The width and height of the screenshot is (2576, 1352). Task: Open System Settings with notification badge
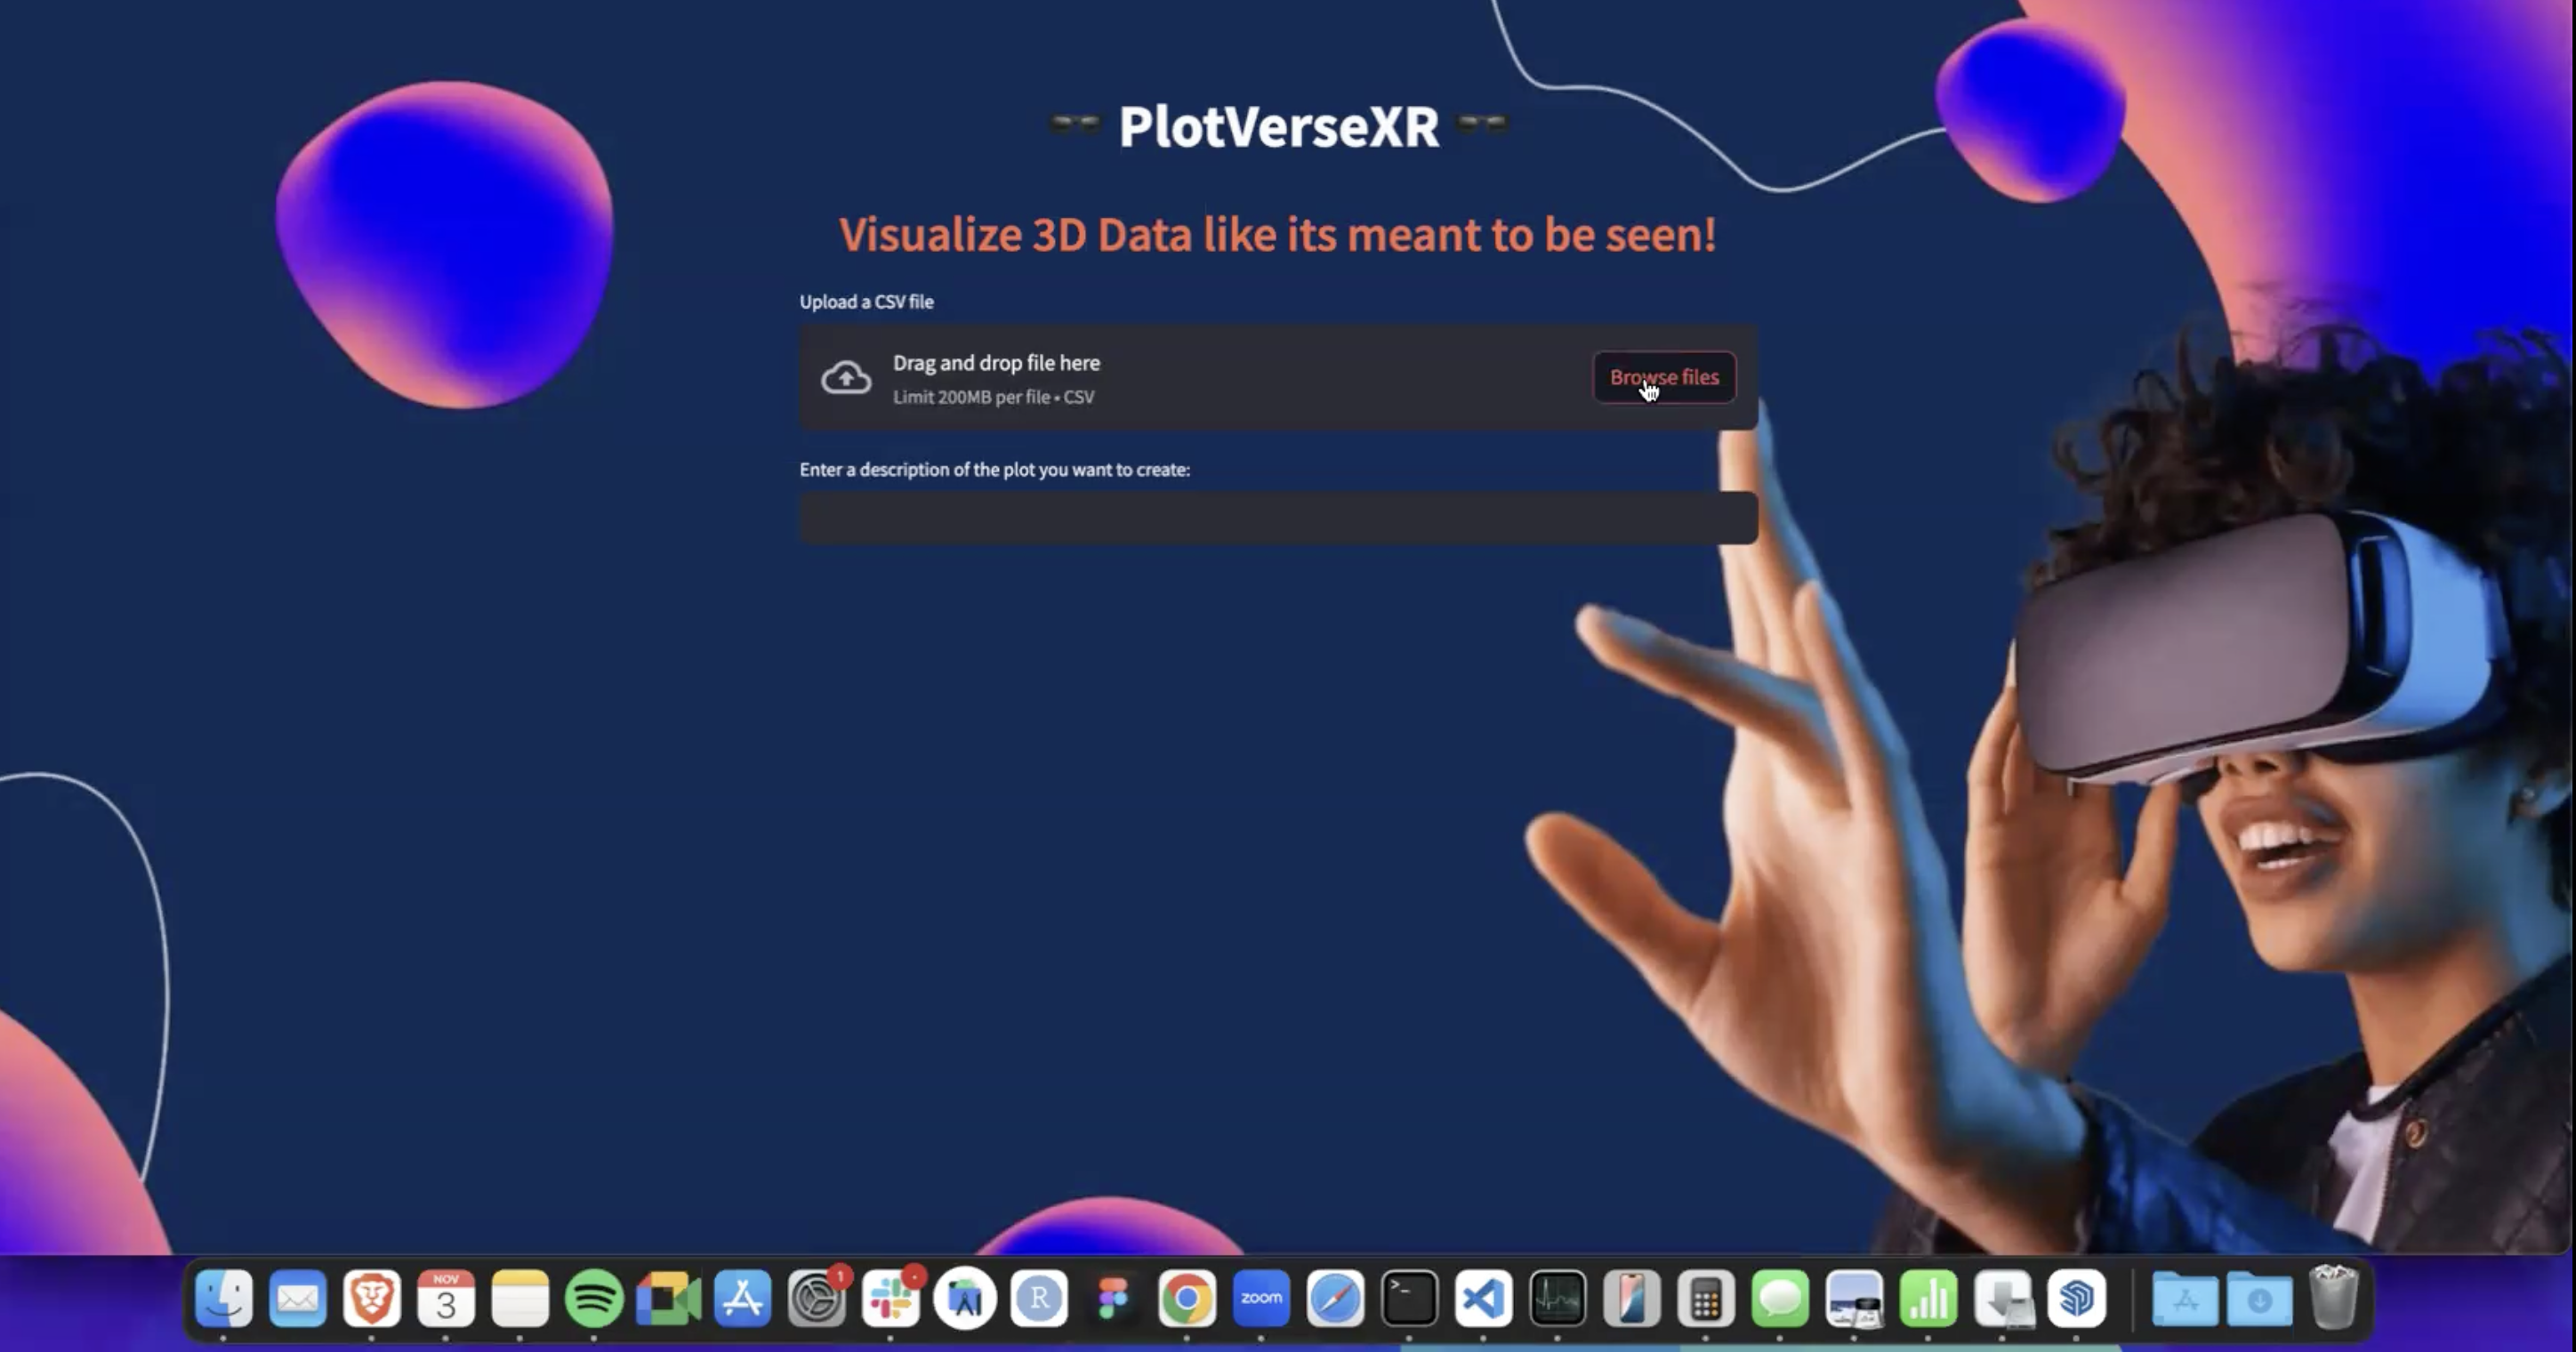[x=816, y=1298]
